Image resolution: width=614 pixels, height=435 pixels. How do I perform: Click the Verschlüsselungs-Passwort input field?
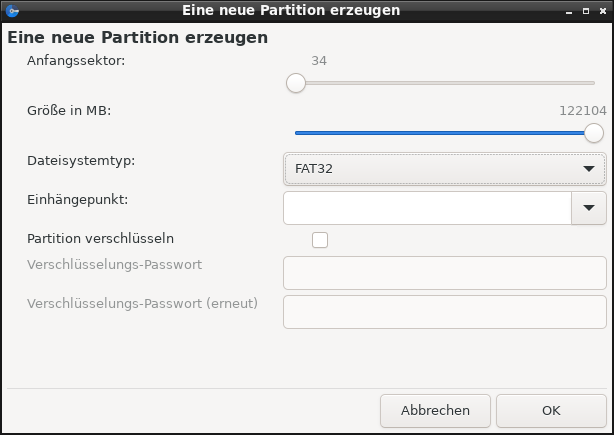tap(445, 273)
